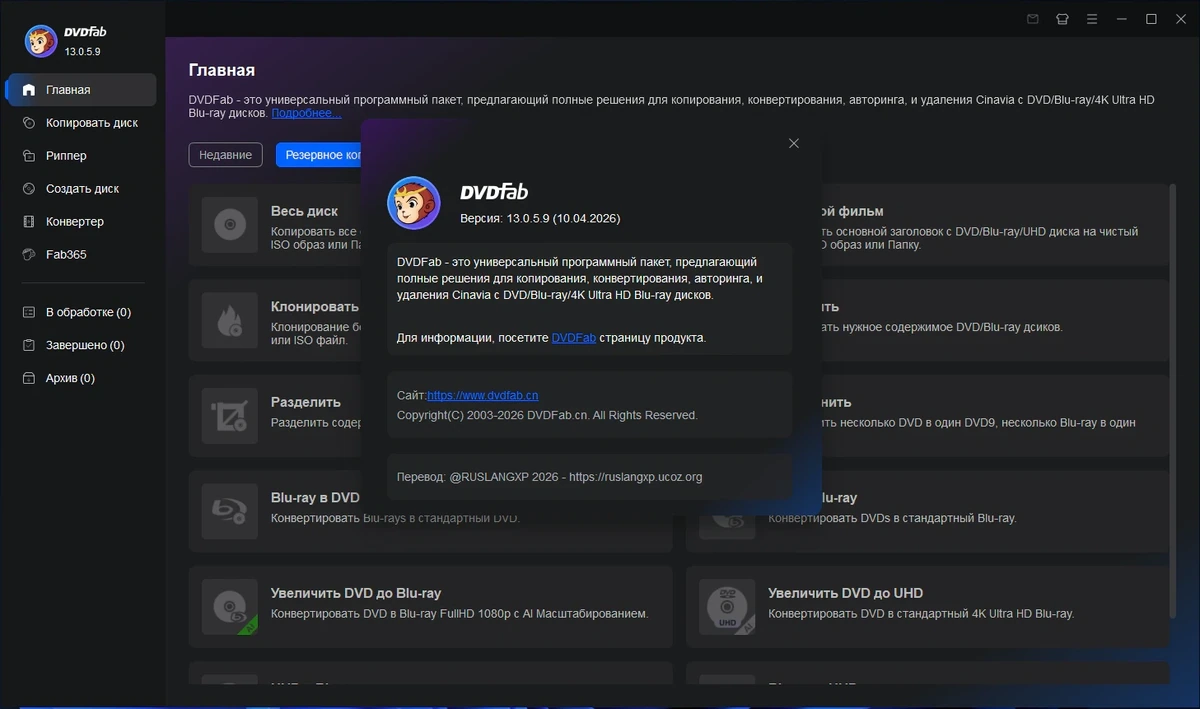
Task: Click the version text 13.0.5.9 (10.04.2026)
Action: (540, 218)
